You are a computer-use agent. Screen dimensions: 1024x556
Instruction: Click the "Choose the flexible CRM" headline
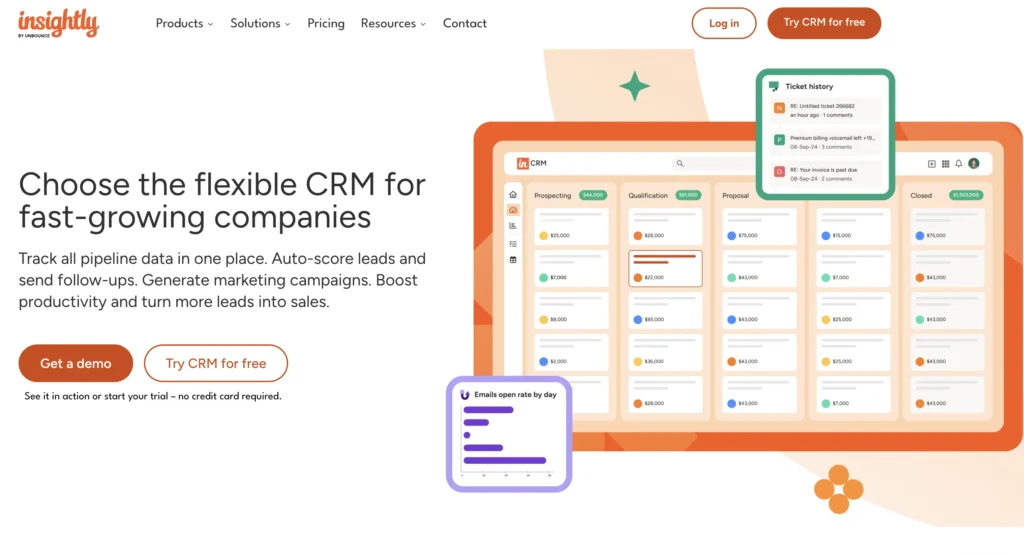(x=222, y=201)
